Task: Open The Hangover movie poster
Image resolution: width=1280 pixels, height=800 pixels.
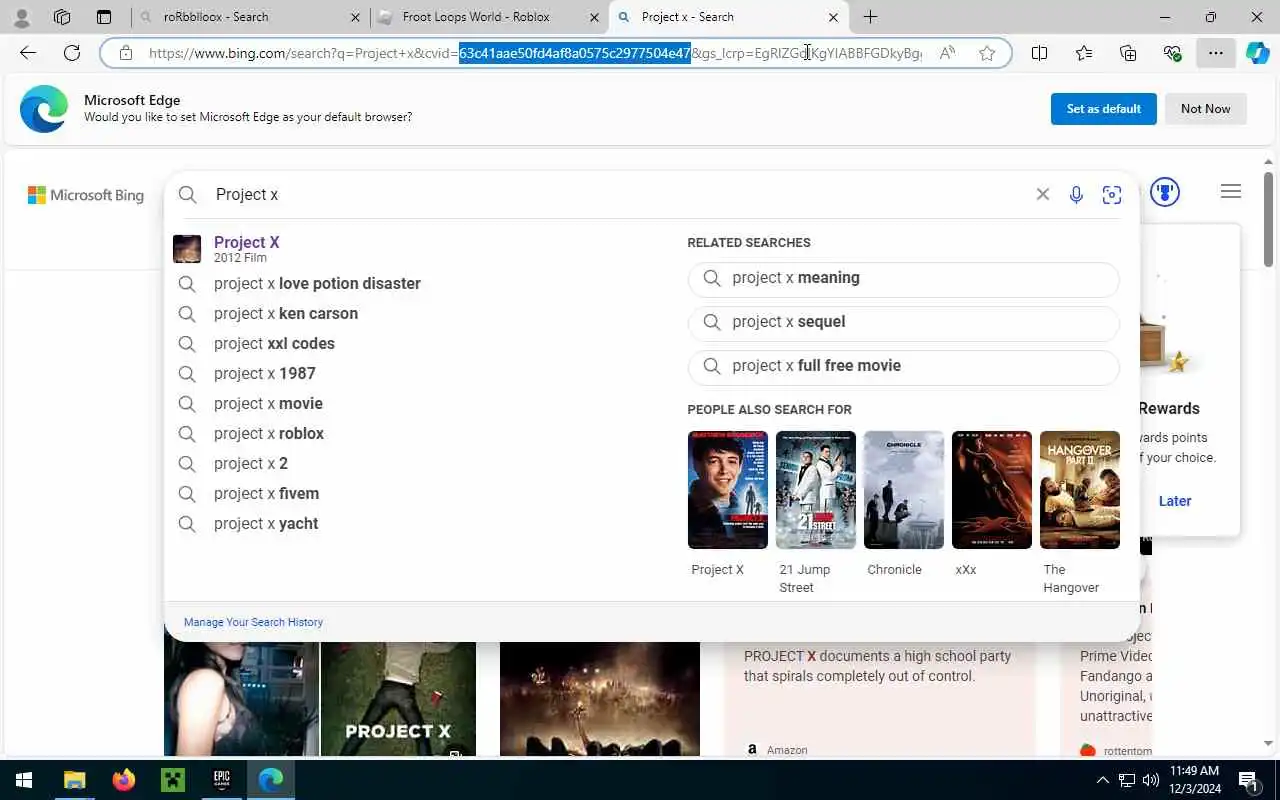Action: pyautogui.click(x=1080, y=490)
